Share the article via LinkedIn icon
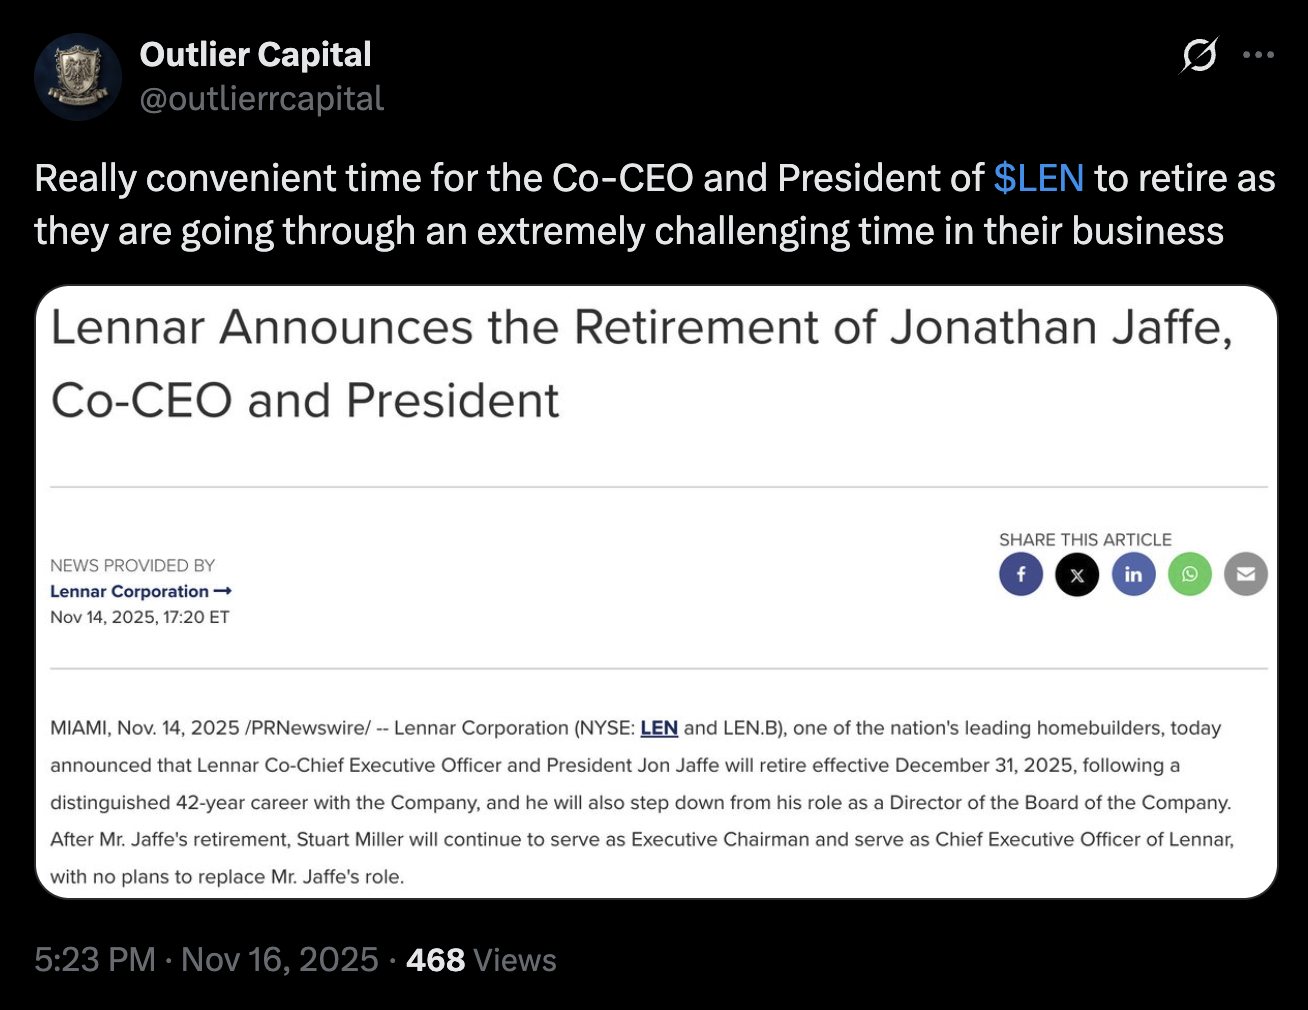This screenshot has width=1308, height=1010. click(x=1133, y=574)
